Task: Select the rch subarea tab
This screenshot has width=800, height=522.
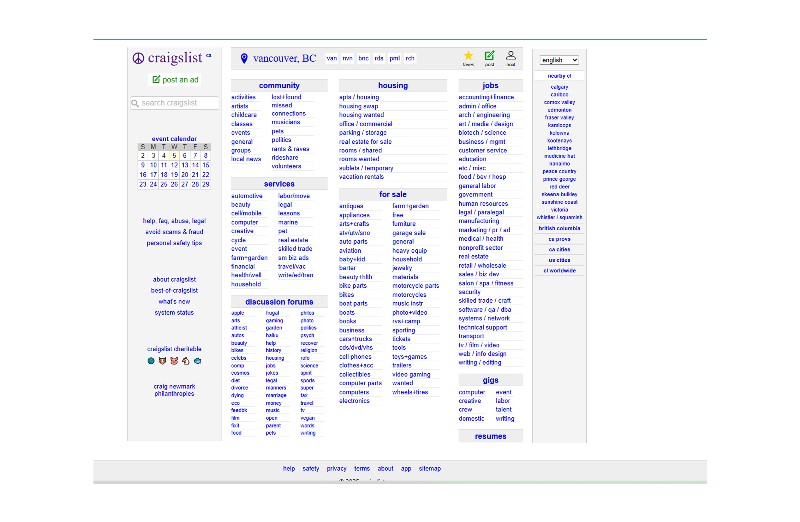Action: 410,58
